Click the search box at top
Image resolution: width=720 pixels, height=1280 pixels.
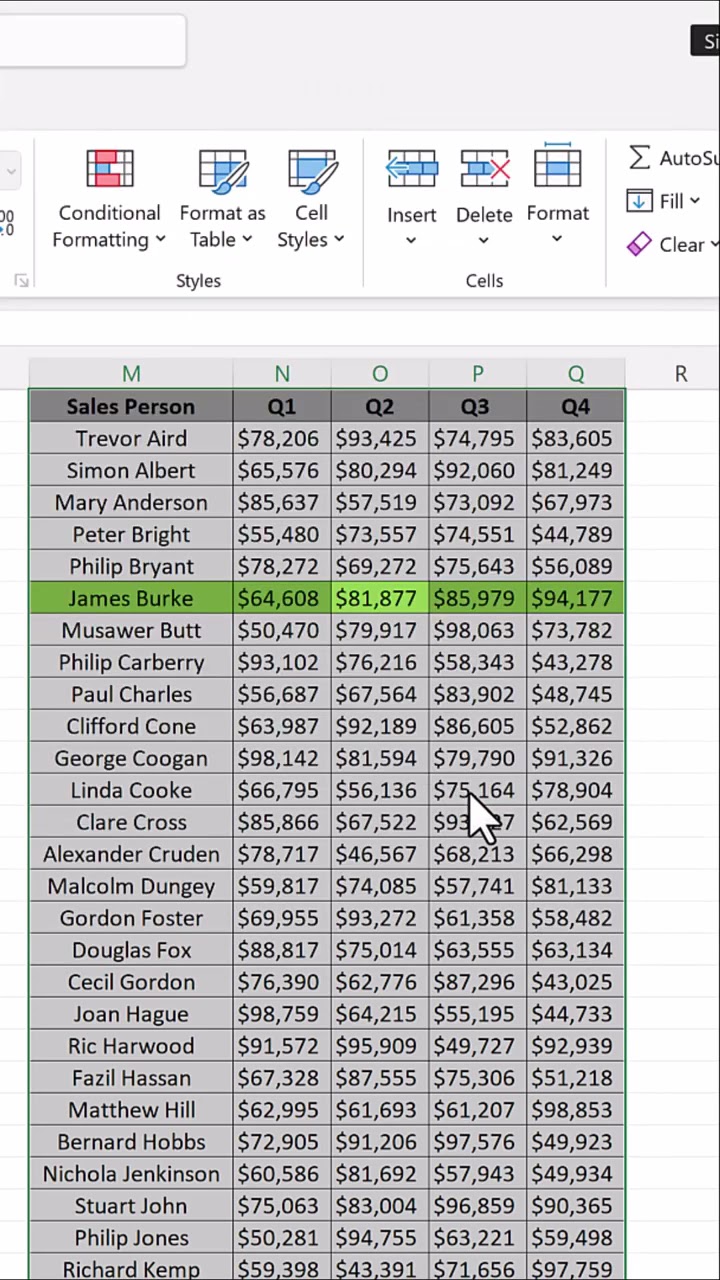point(90,42)
